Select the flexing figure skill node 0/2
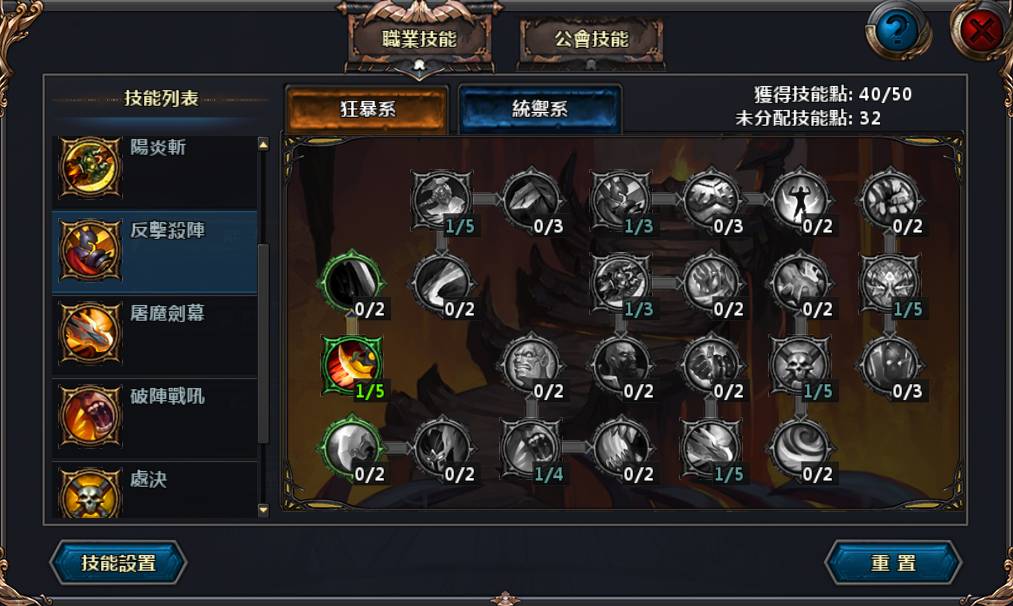Screen dimensions: 1013x606 pyautogui.click(x=800, y=200)
